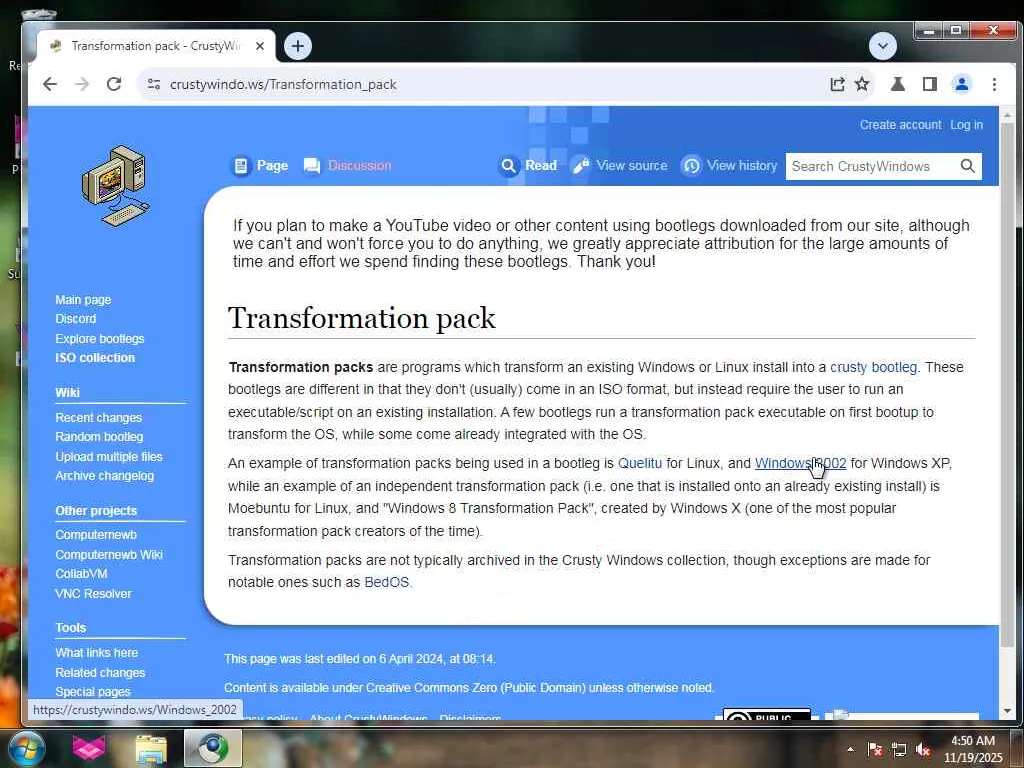The height and width of the screenshot is (768, 1024).
Task: Open VNC Resolver link
Action: (x=93, y=594)
